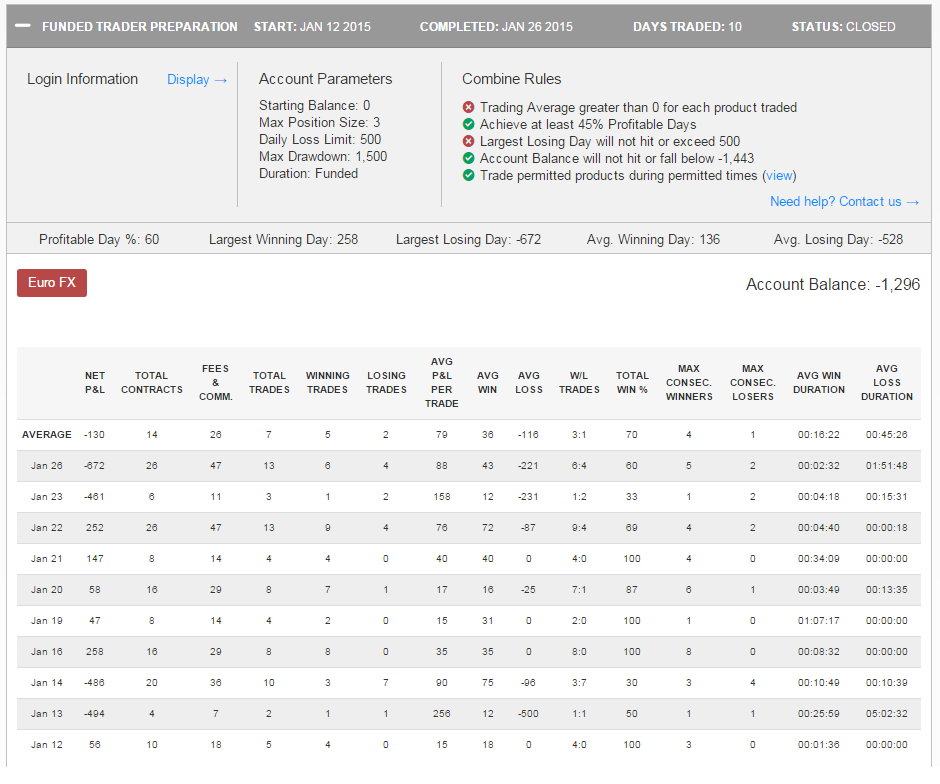
Task: Click the Largest Losing Day: -672 stat
Action: (x=468, y=240)
